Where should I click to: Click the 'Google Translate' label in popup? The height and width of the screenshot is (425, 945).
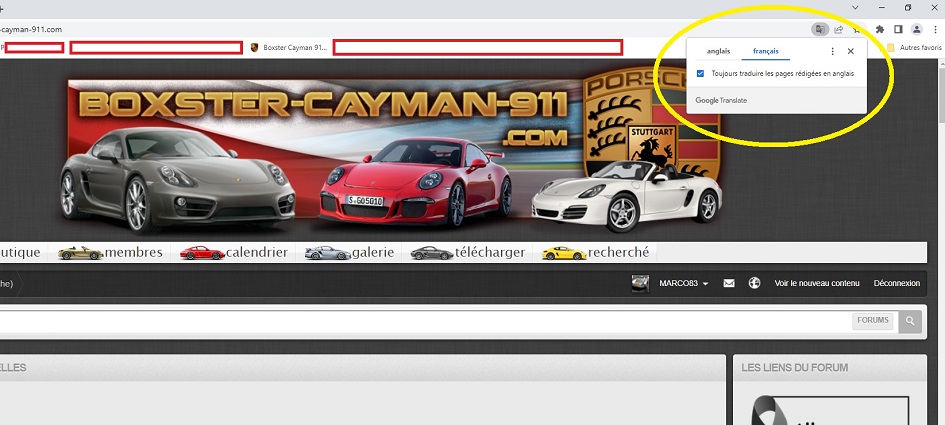tap(721, 100)
